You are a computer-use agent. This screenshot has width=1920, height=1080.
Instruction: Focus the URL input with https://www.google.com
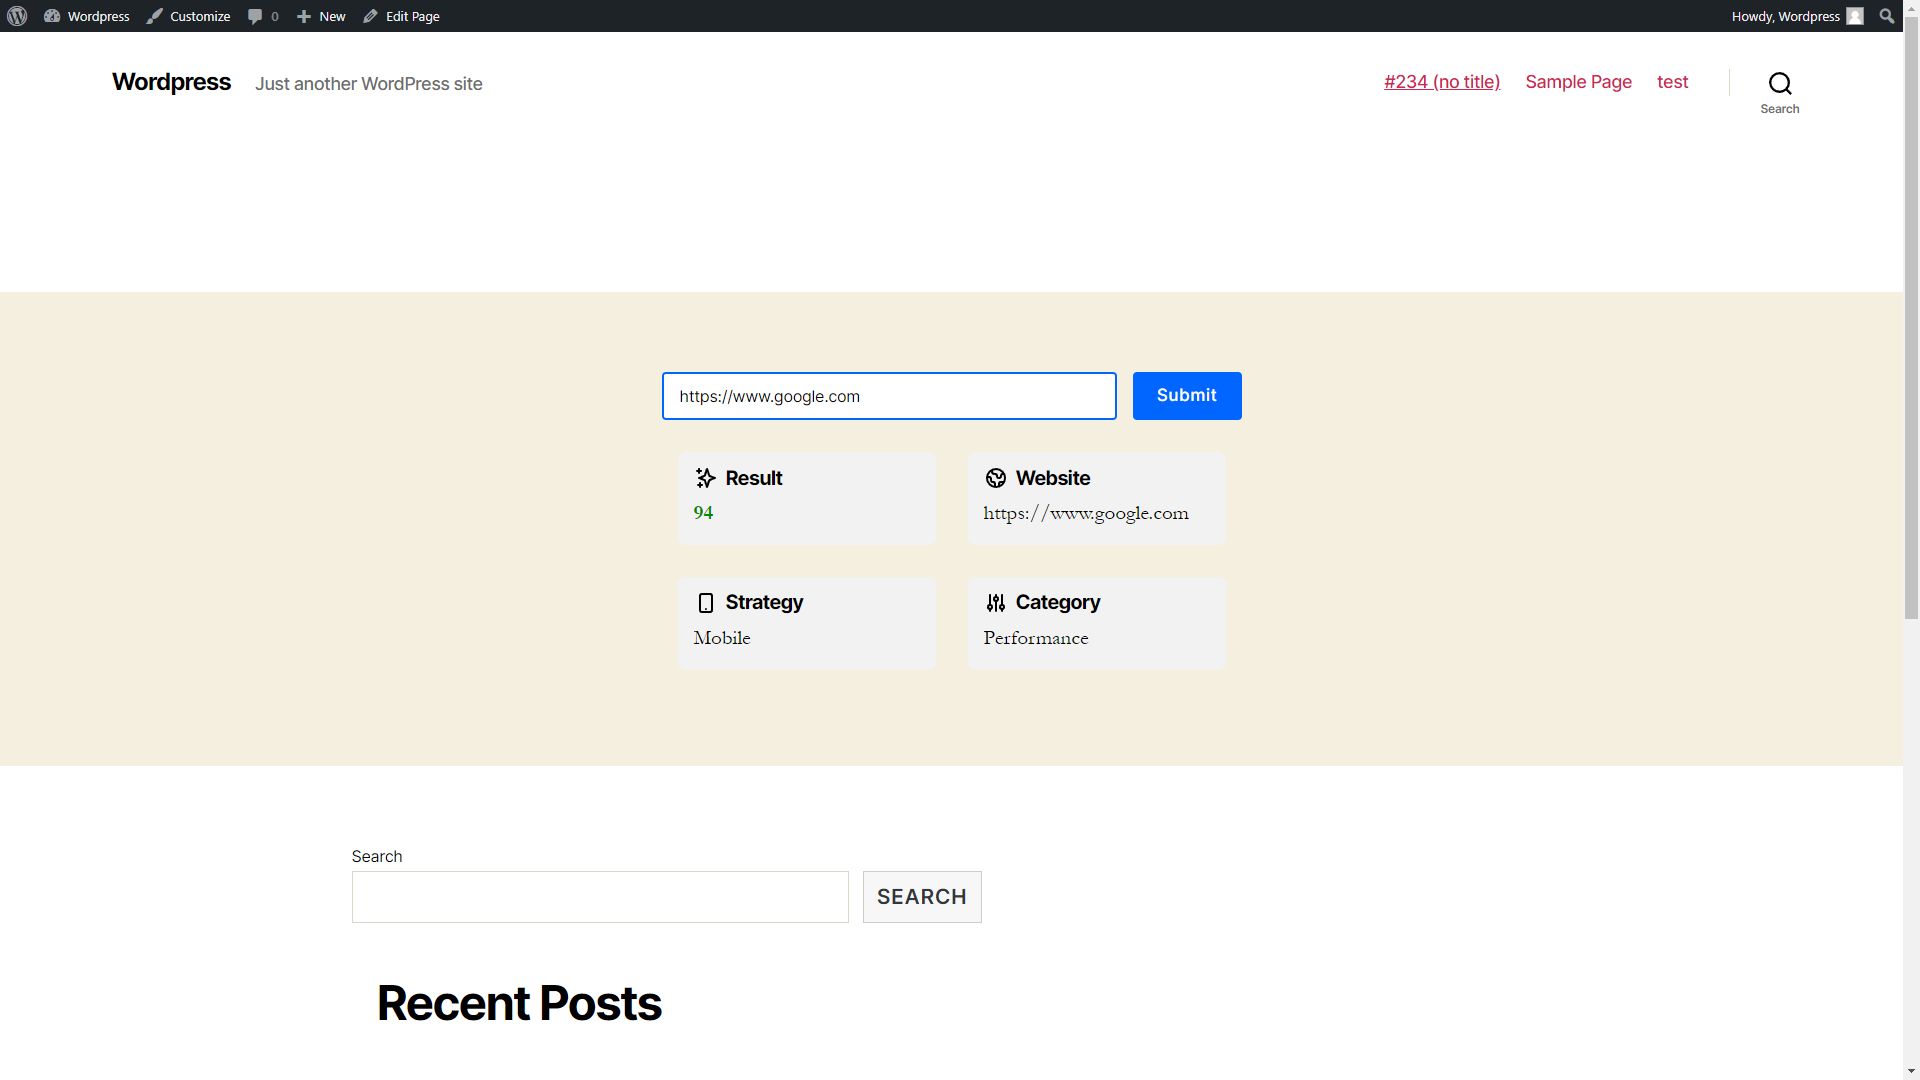click(889, 396)
